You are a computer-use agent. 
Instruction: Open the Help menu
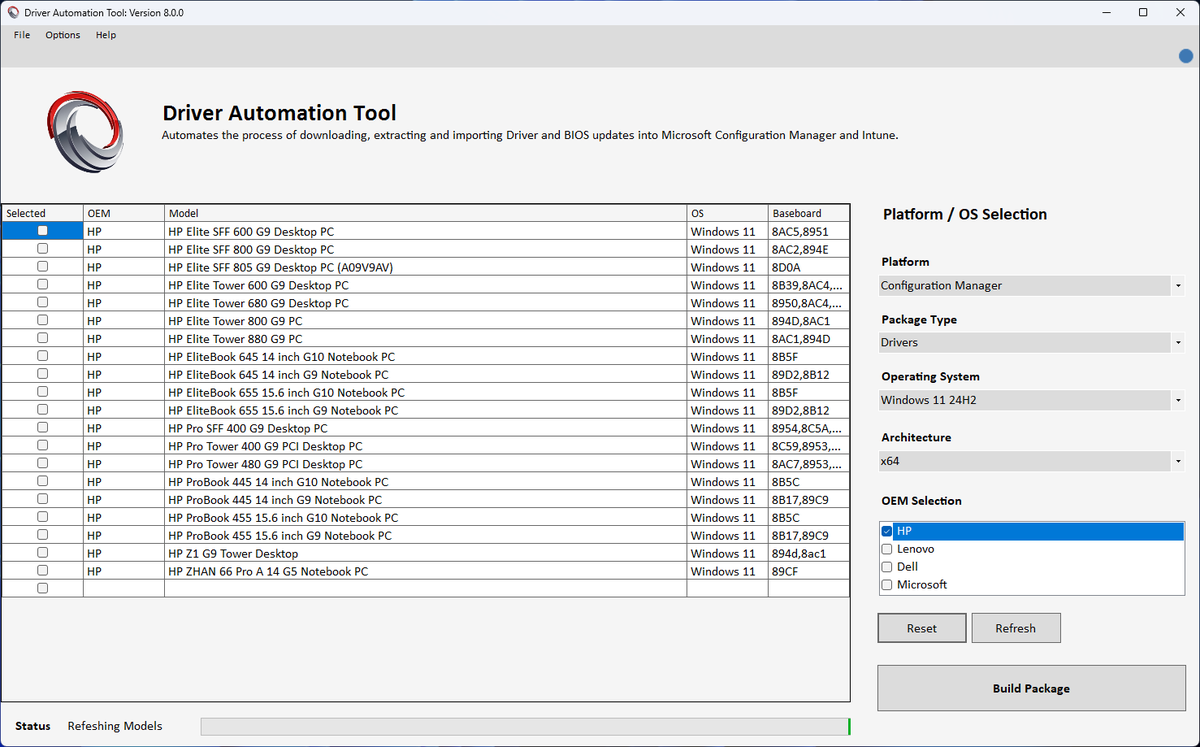tap(106, 35)
